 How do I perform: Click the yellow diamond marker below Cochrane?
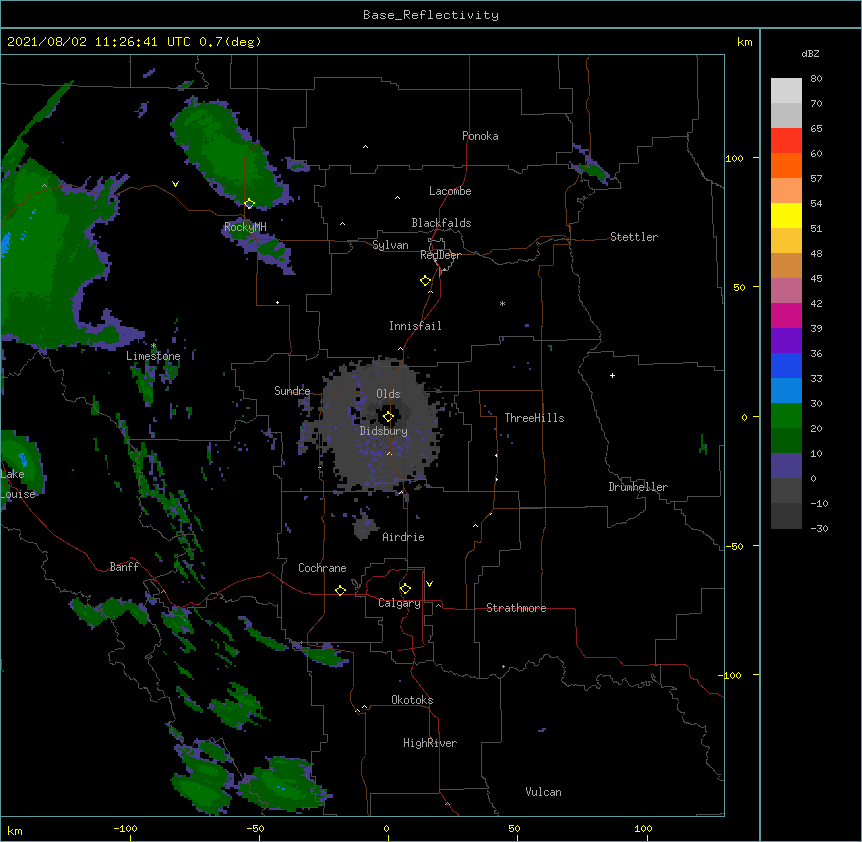point(340,590)
